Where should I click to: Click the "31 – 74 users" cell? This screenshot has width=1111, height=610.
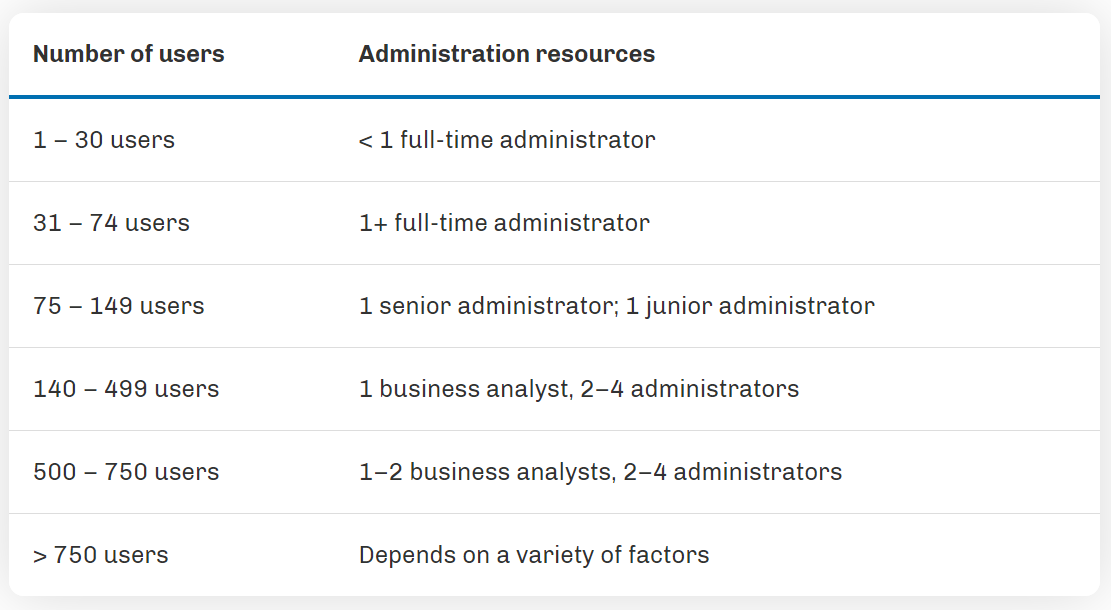(111, 223)
